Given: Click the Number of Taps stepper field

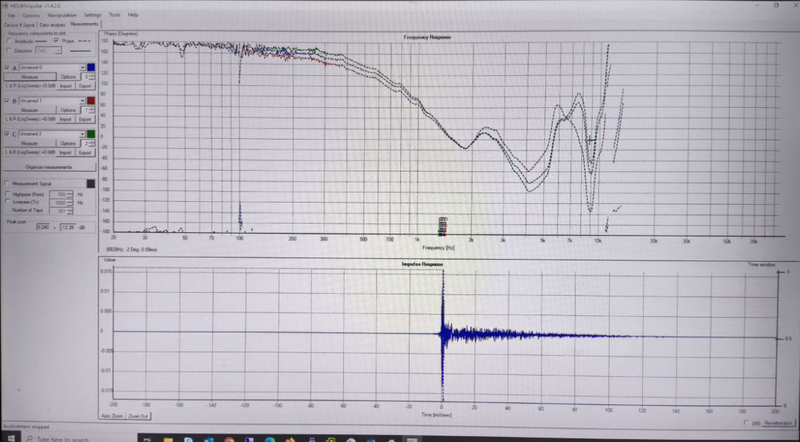Looking at the screenshot, I should (x=61, y=211).
